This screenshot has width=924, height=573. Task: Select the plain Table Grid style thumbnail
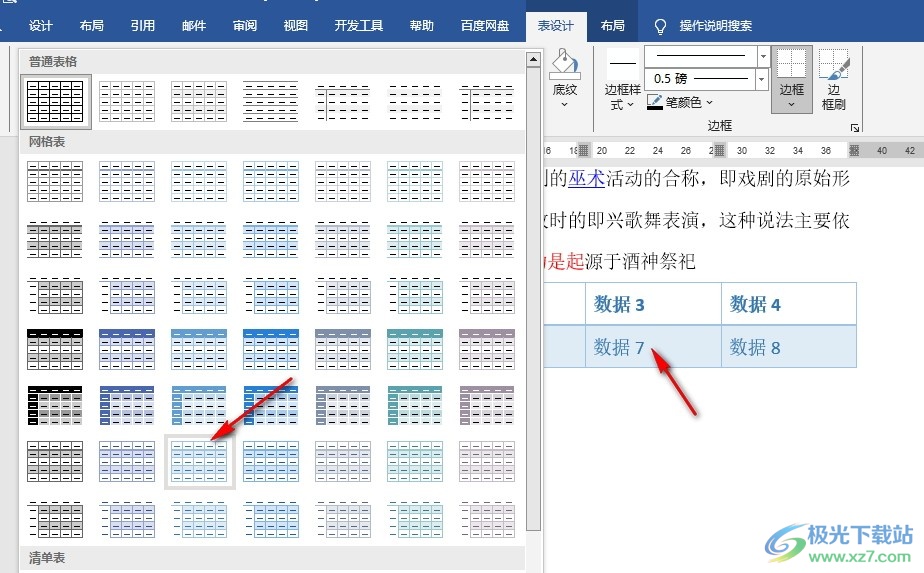click(x=55, y=101)
